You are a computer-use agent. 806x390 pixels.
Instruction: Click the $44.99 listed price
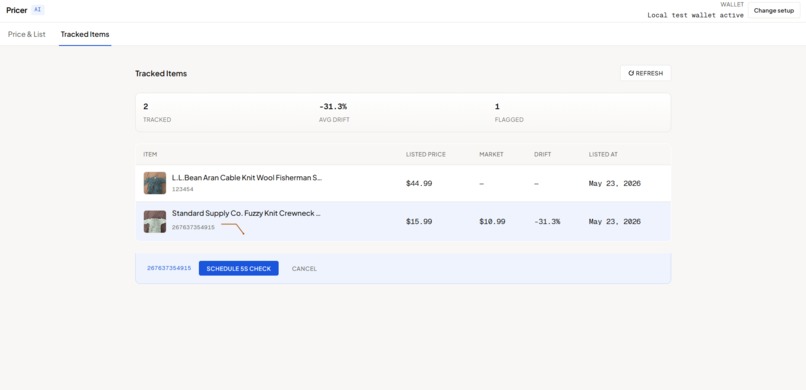[x=419, y=183]
